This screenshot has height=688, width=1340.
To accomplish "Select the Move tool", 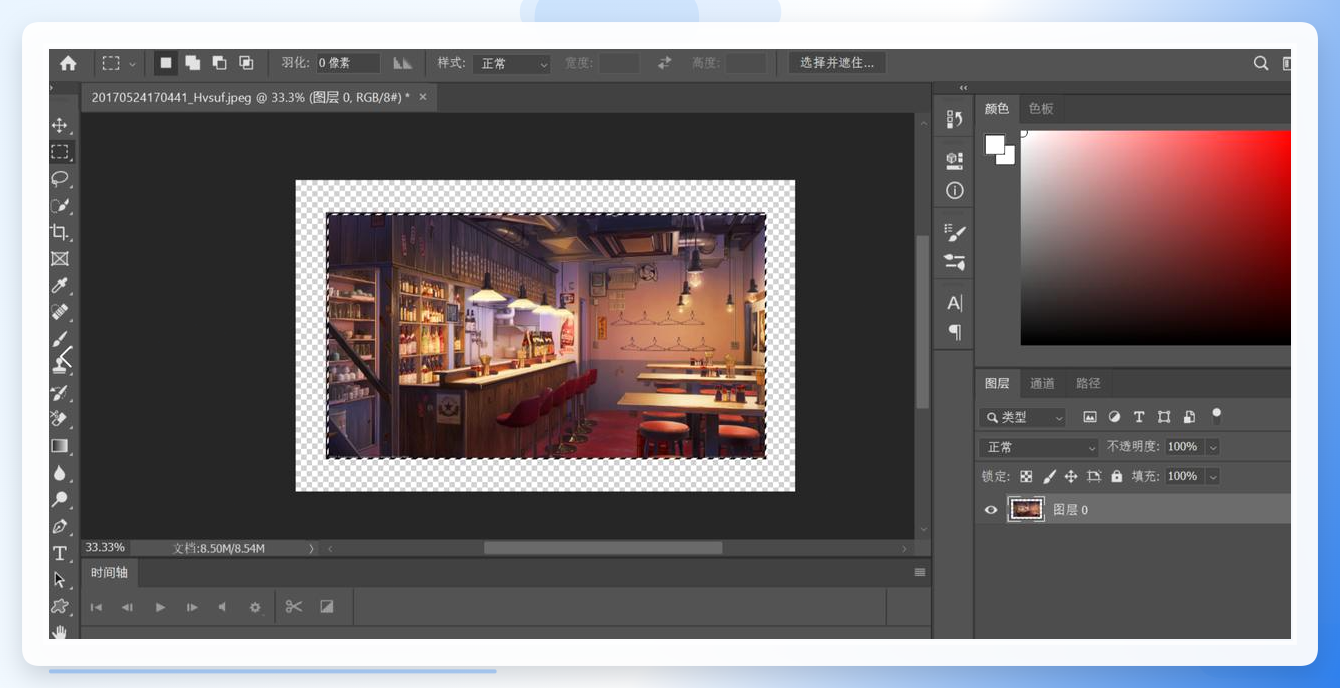I will point(60,125).
